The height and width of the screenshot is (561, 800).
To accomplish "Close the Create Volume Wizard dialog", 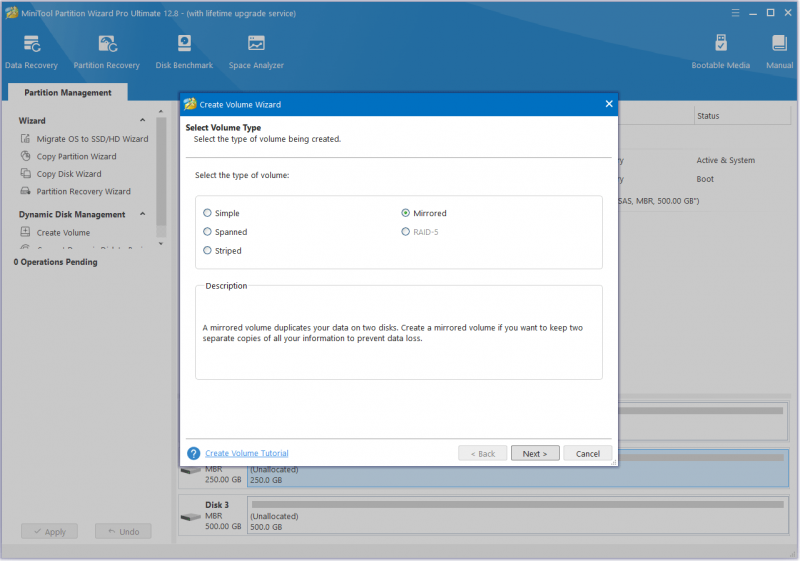I will click(609, 104).
